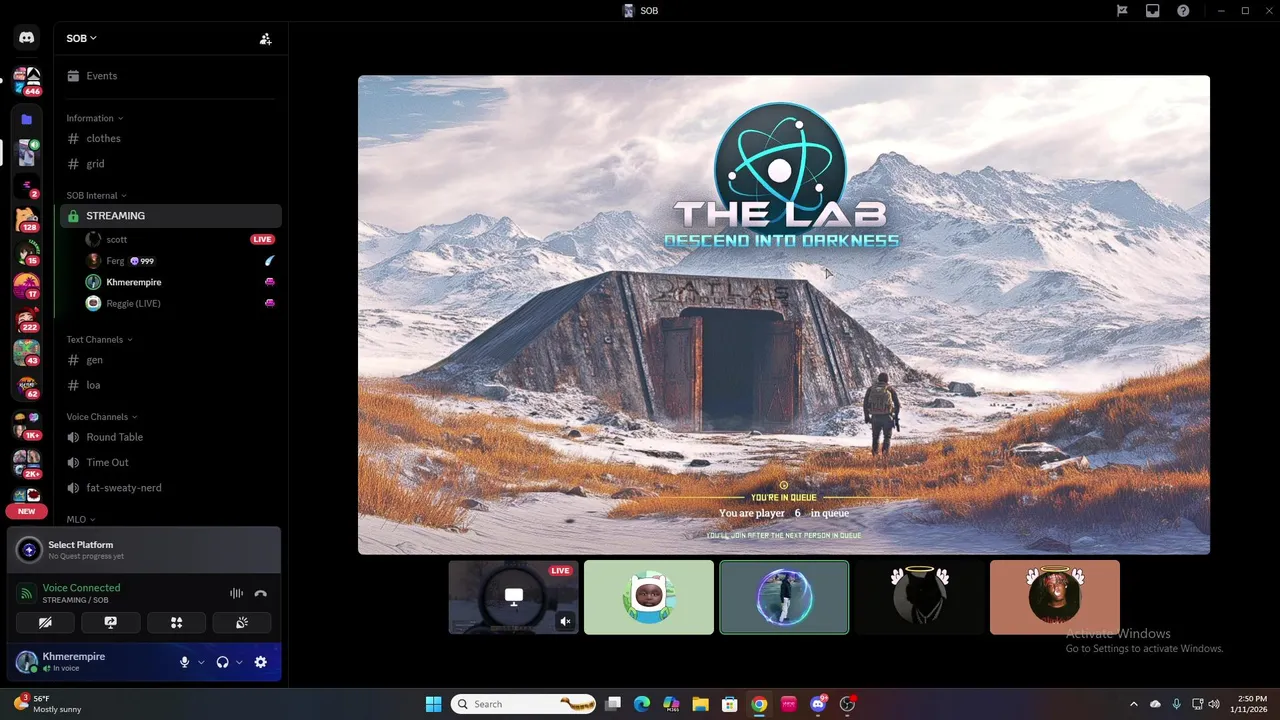
Task: Open the flag icon in title bar
Action: (1122, 11)
